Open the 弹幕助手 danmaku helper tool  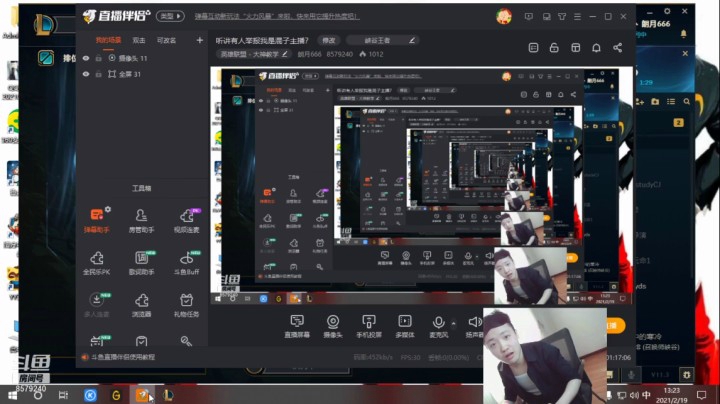[96, 220]
